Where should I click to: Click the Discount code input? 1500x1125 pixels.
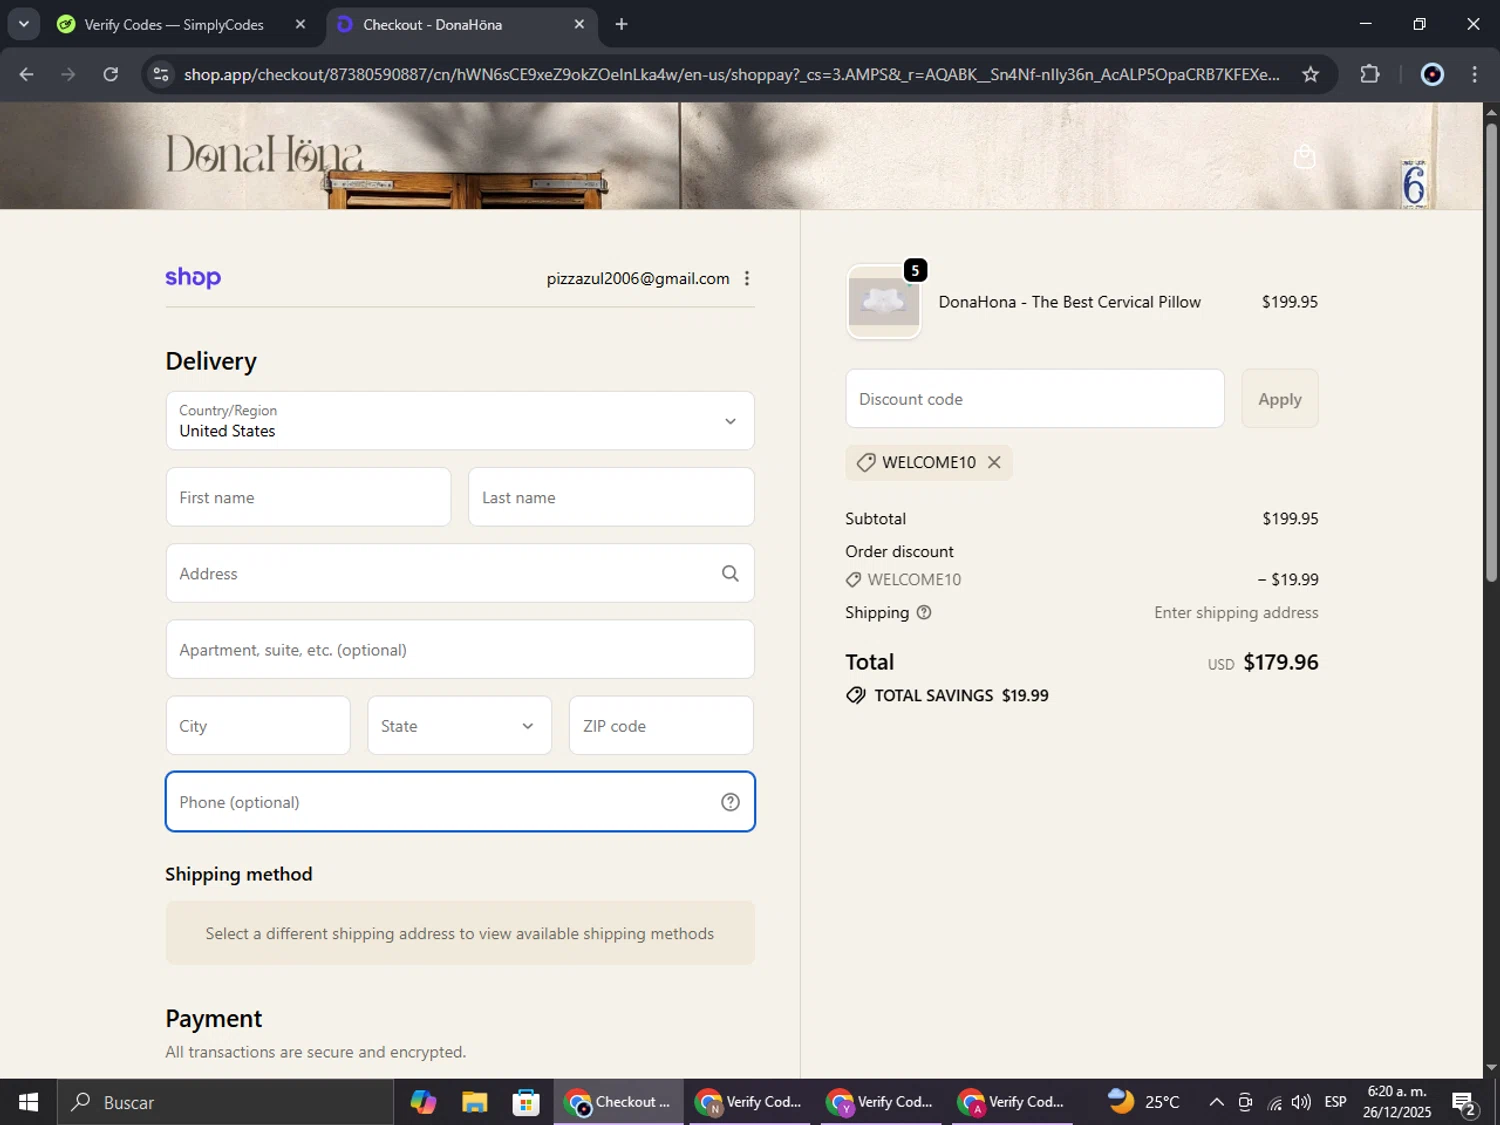click(1035, 399)
